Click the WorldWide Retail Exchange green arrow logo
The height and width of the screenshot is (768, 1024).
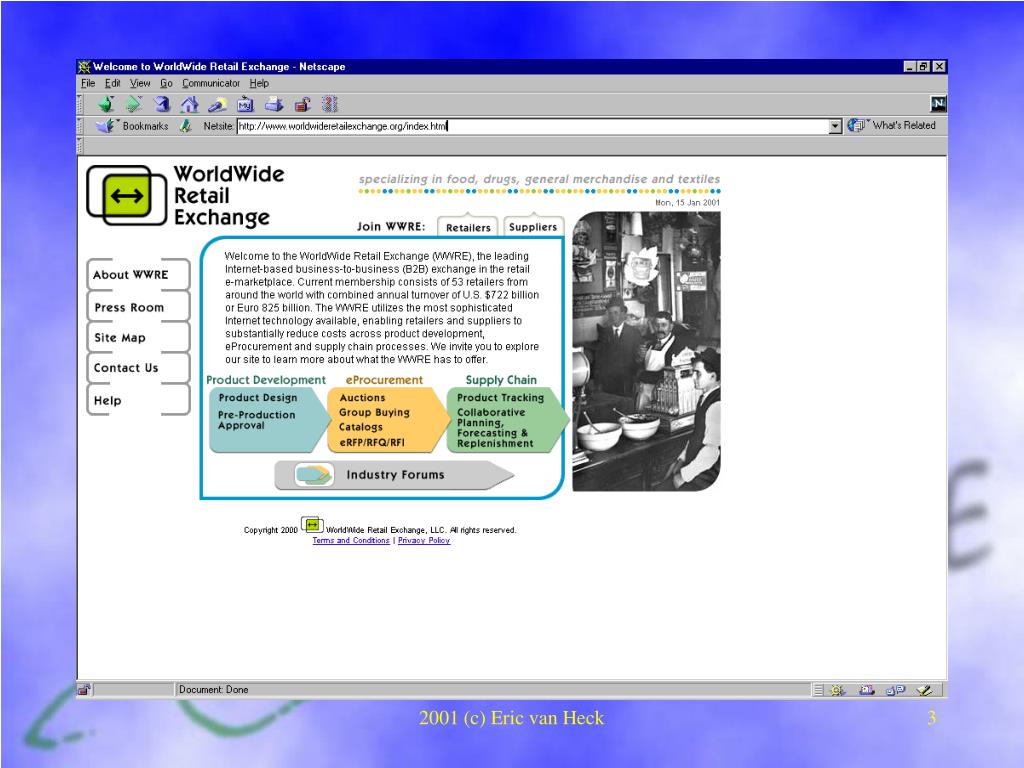pyautogui.click(x=127, y=195)
